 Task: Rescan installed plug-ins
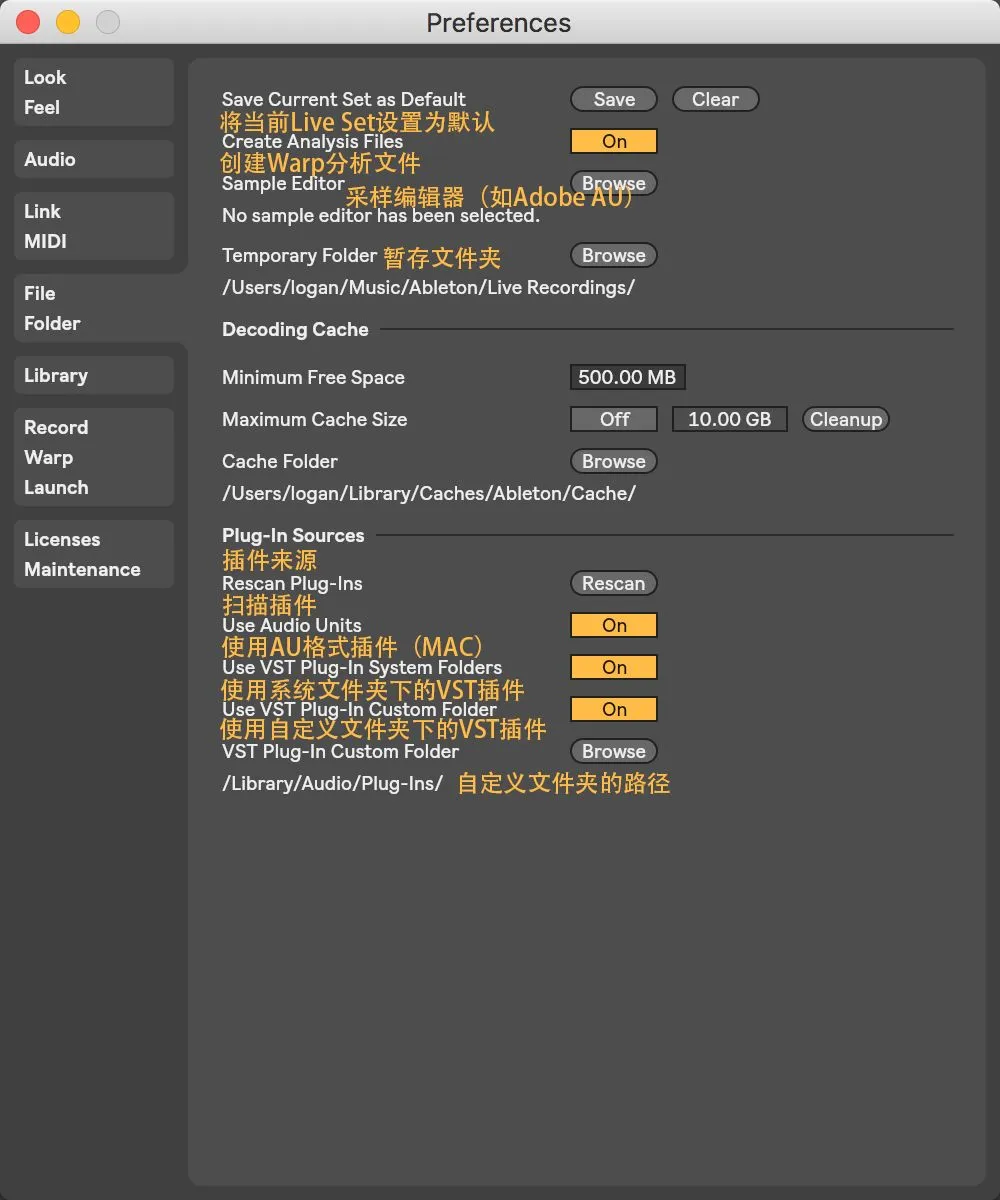pyautogui.click(x=613, y=583)
